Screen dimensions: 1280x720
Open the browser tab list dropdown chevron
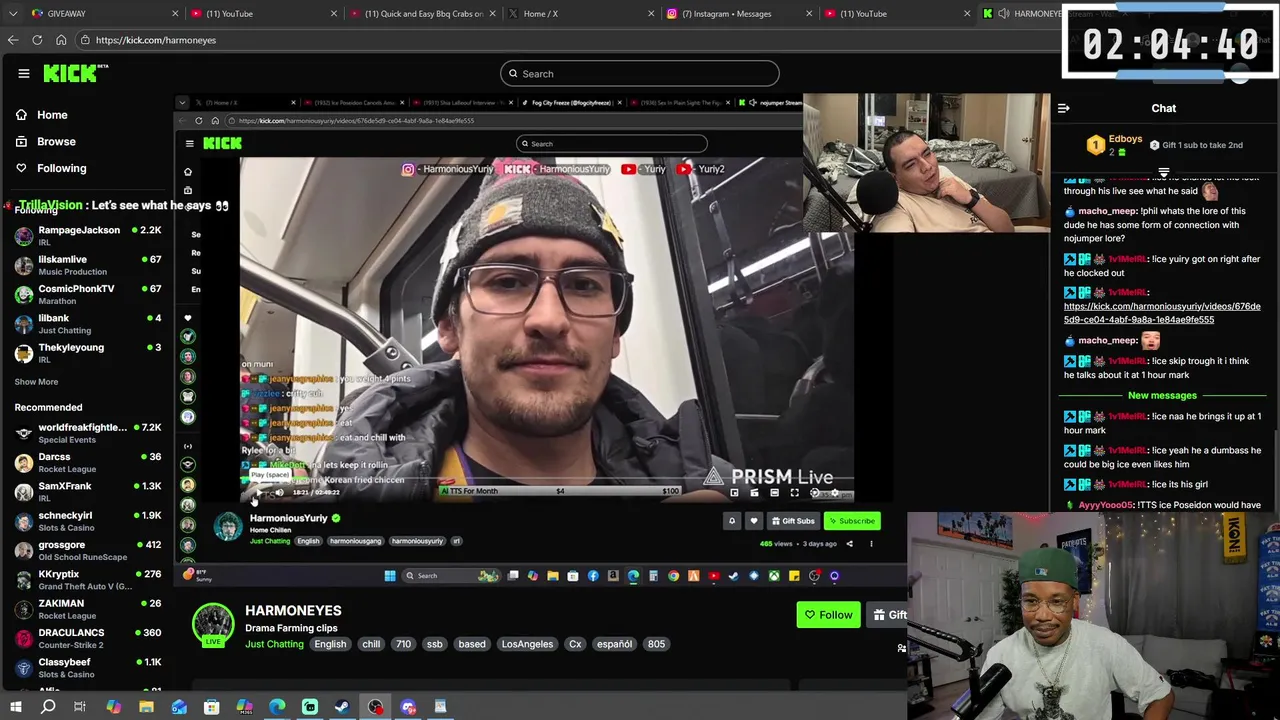pos(12,13)
